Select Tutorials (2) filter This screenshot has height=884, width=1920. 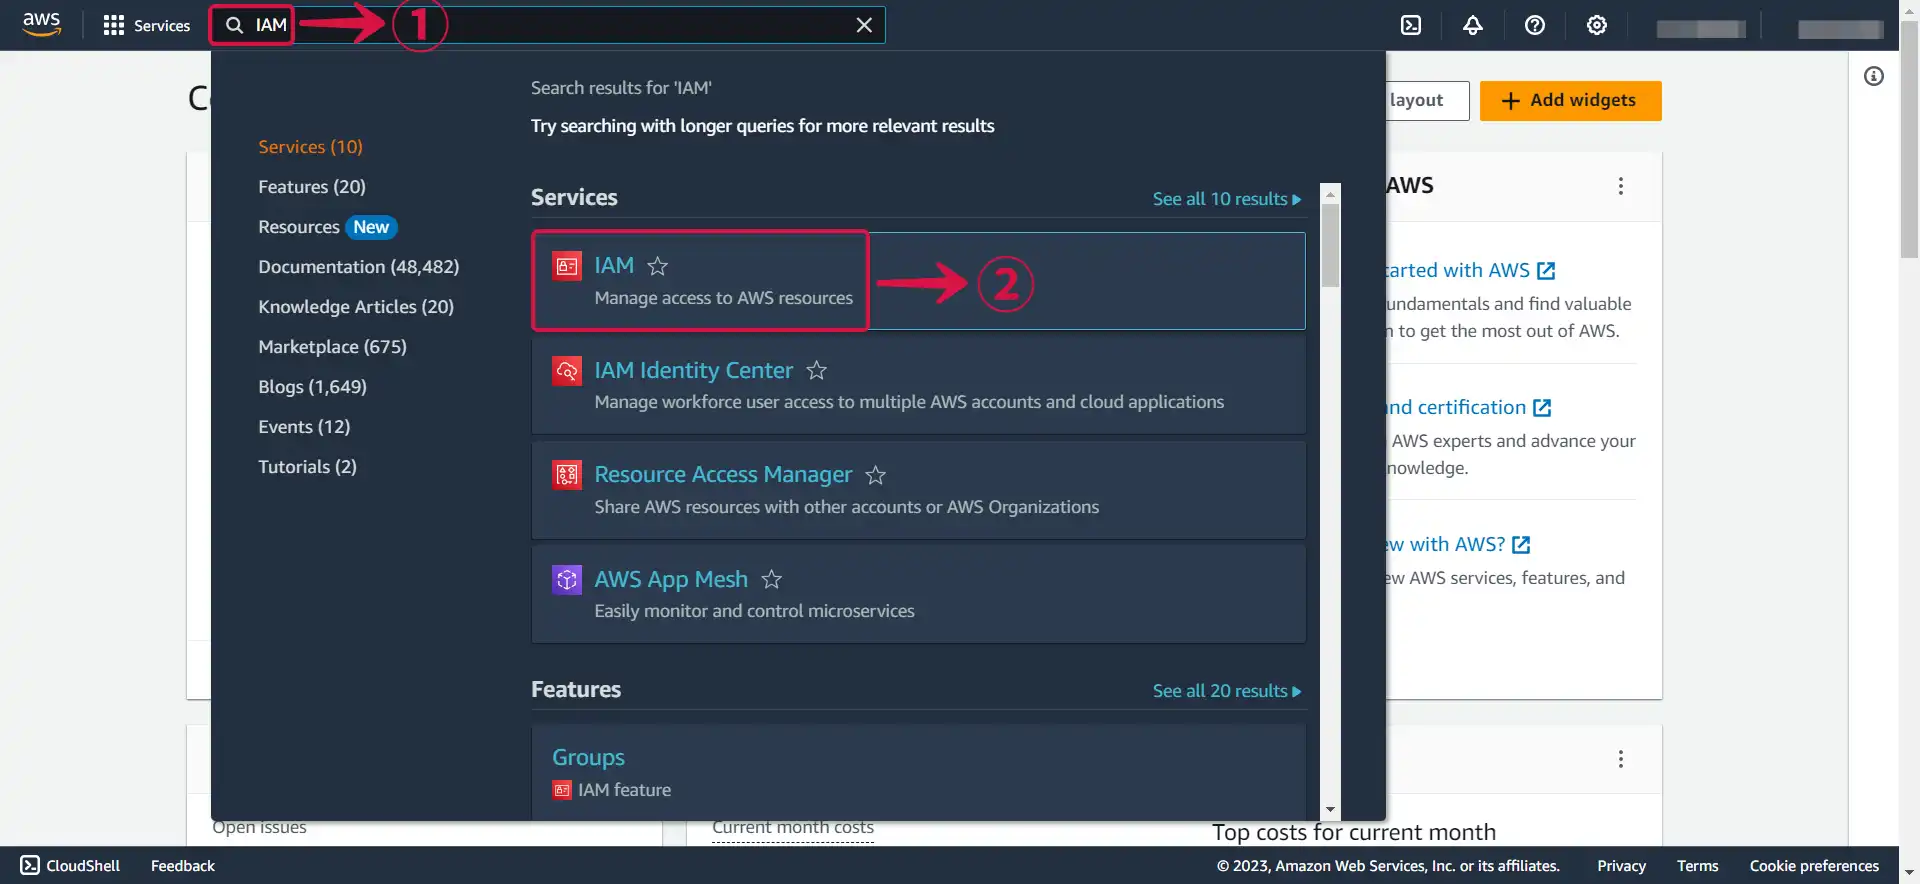[307, 467]
